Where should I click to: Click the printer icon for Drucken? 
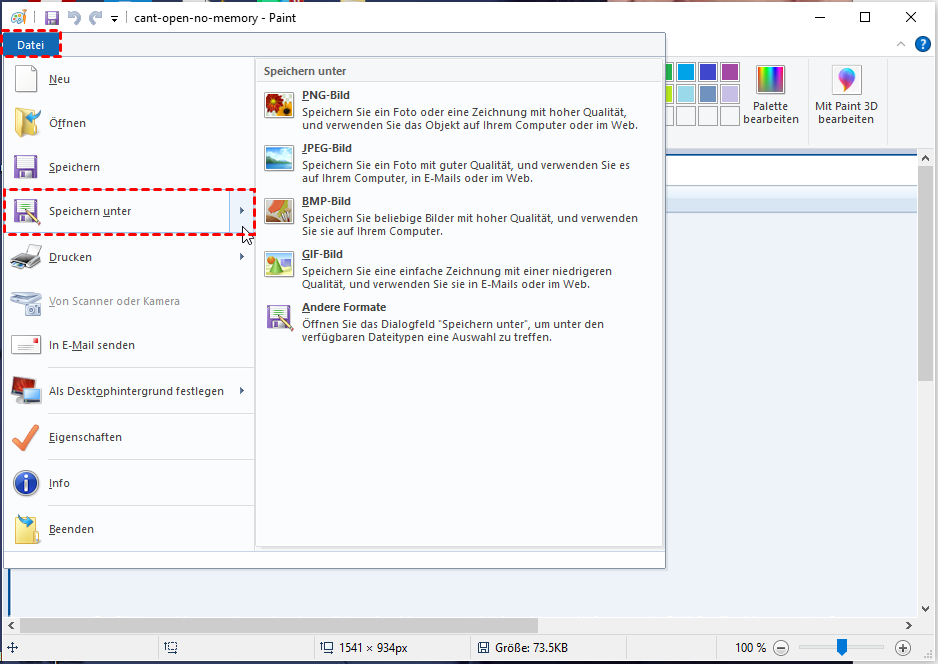point(26,257)
